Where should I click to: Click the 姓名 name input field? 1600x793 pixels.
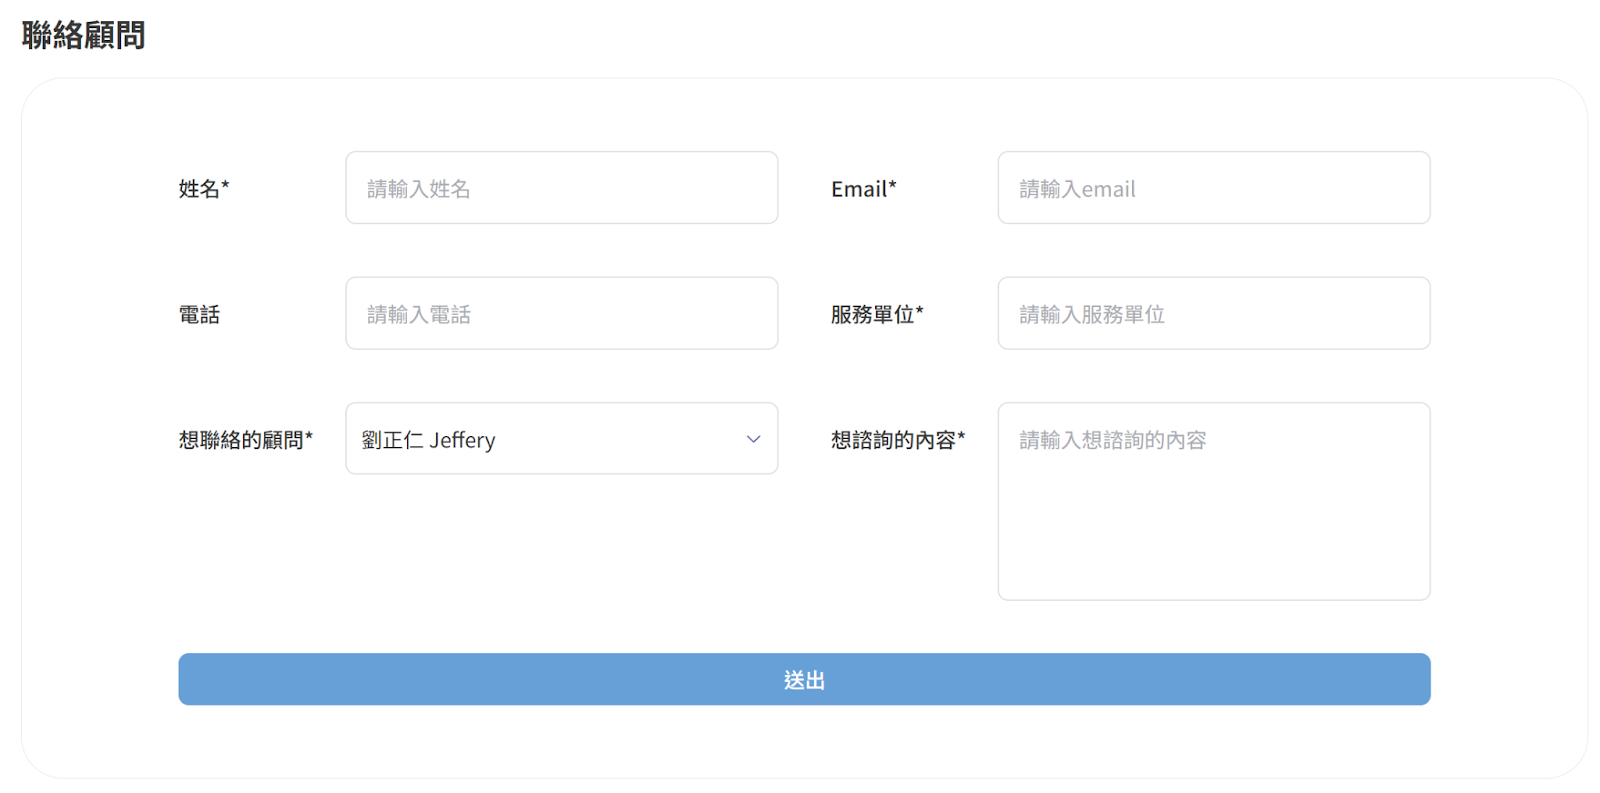coord(561,188)
